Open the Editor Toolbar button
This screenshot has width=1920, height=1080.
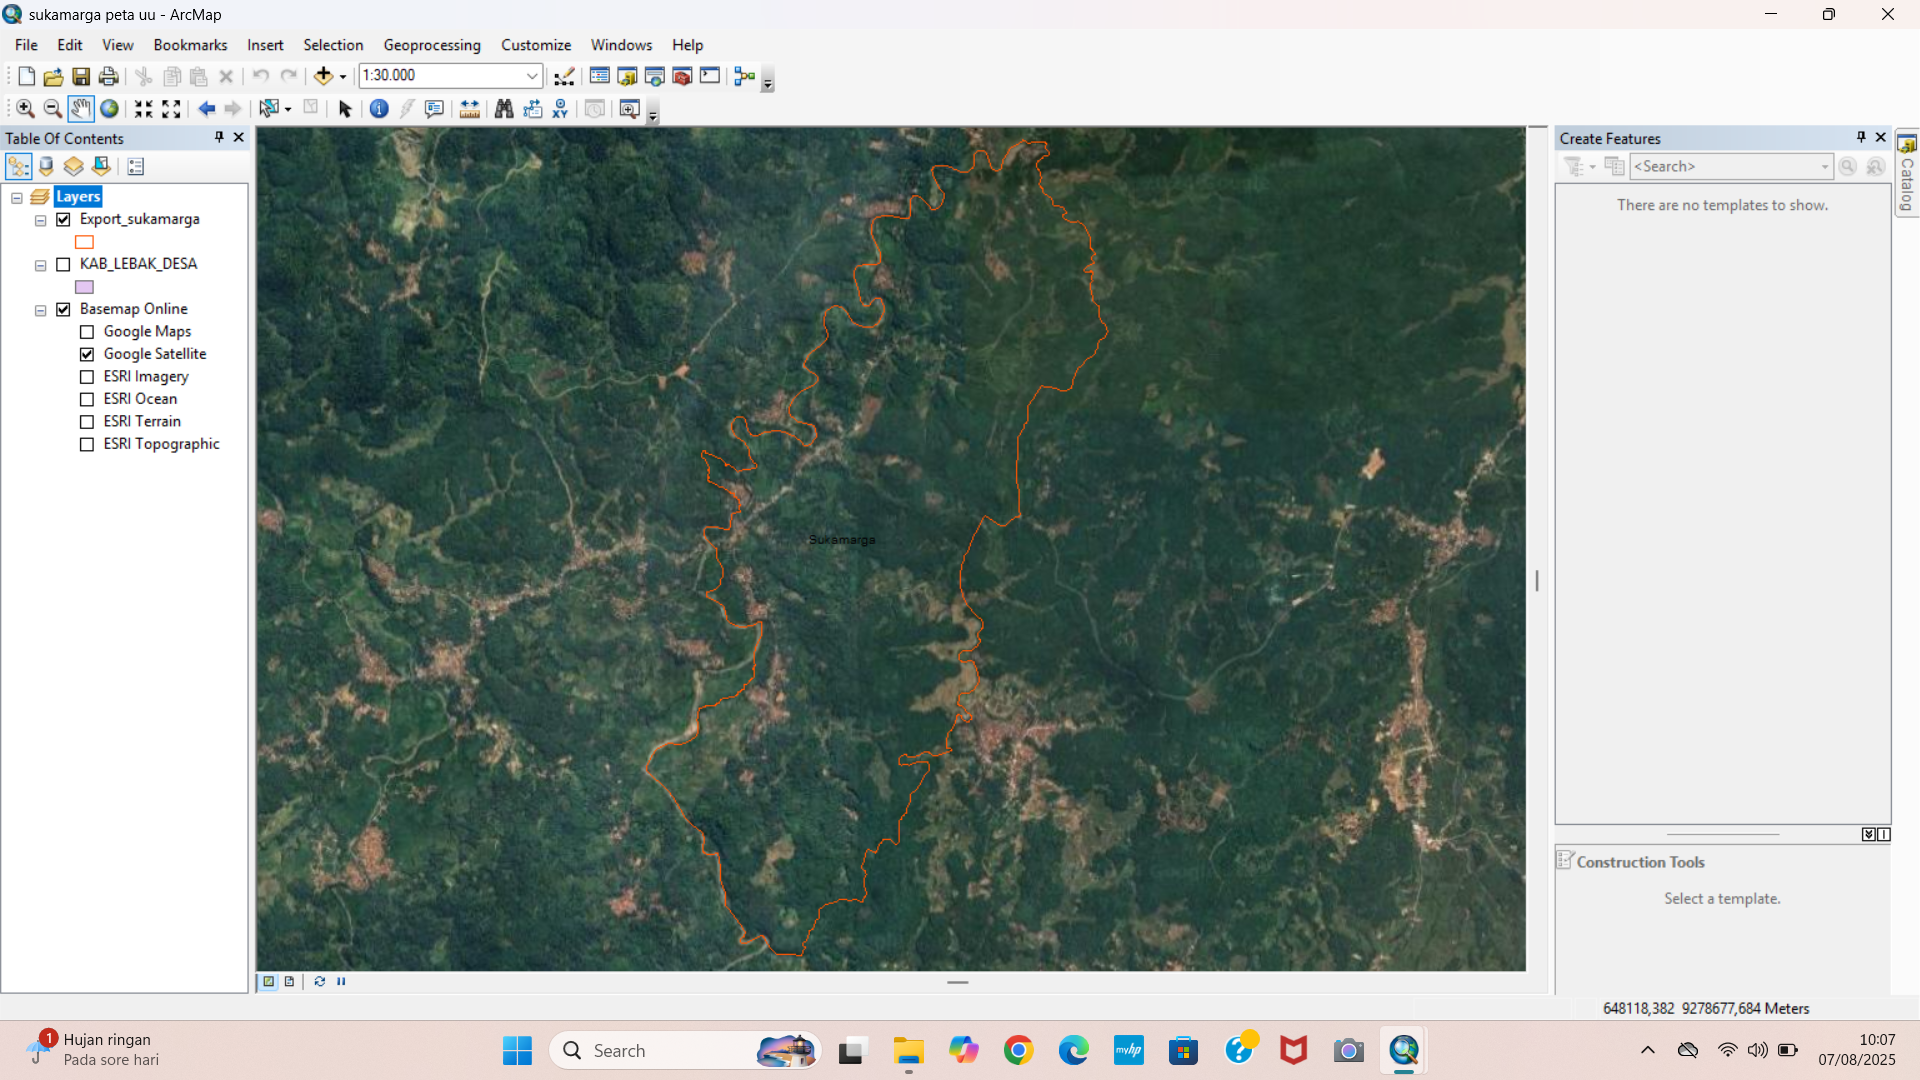[564, 76]
